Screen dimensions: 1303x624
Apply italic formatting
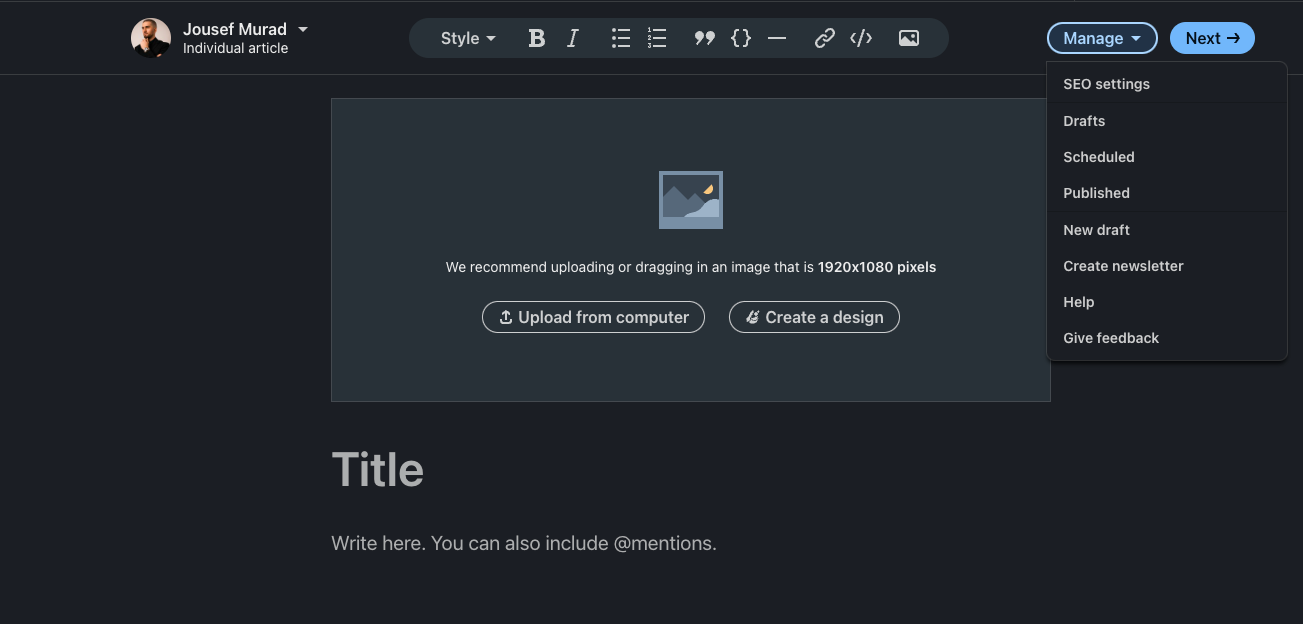tap(572, 37)
